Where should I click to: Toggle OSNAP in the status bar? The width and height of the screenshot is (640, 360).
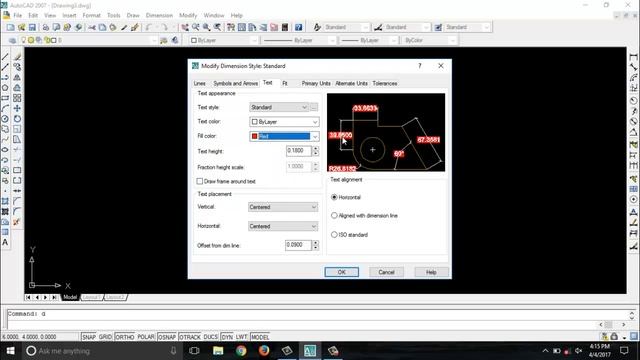tap(167, 337)
